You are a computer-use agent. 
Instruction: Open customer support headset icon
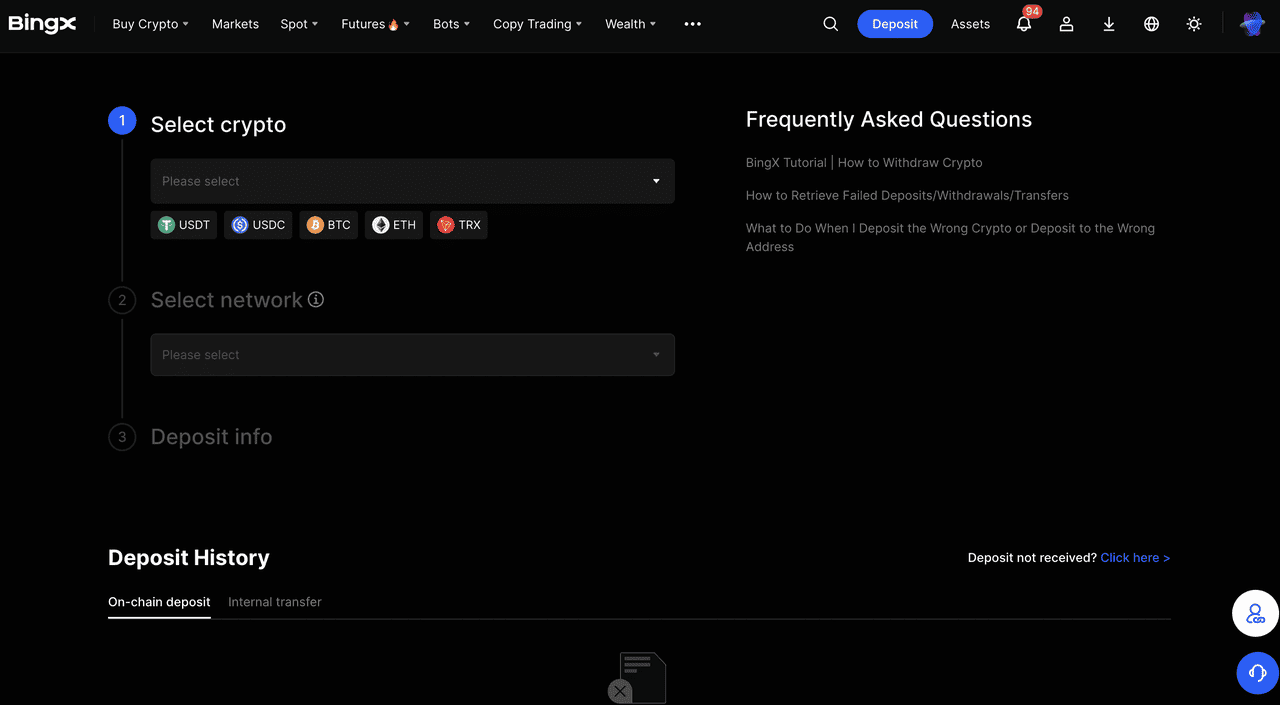coord(1257,673)
